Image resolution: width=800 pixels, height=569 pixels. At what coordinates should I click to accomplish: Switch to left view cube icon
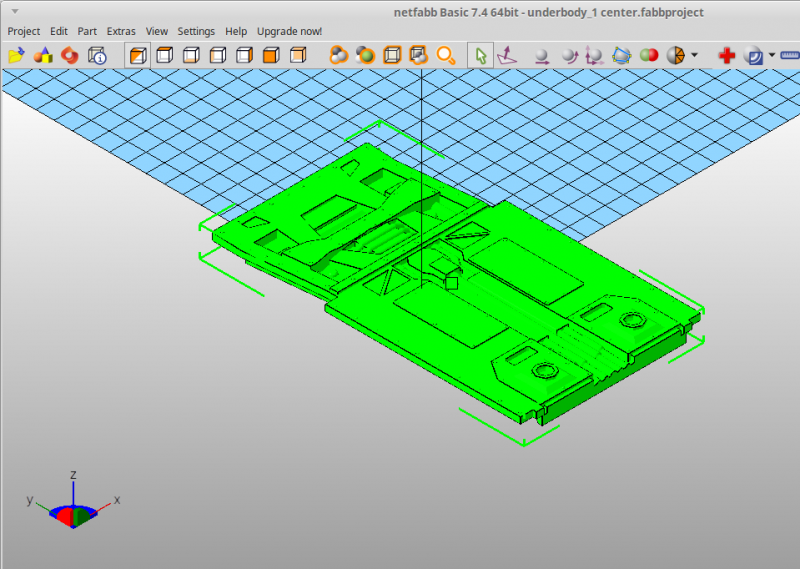click(218, 55)
